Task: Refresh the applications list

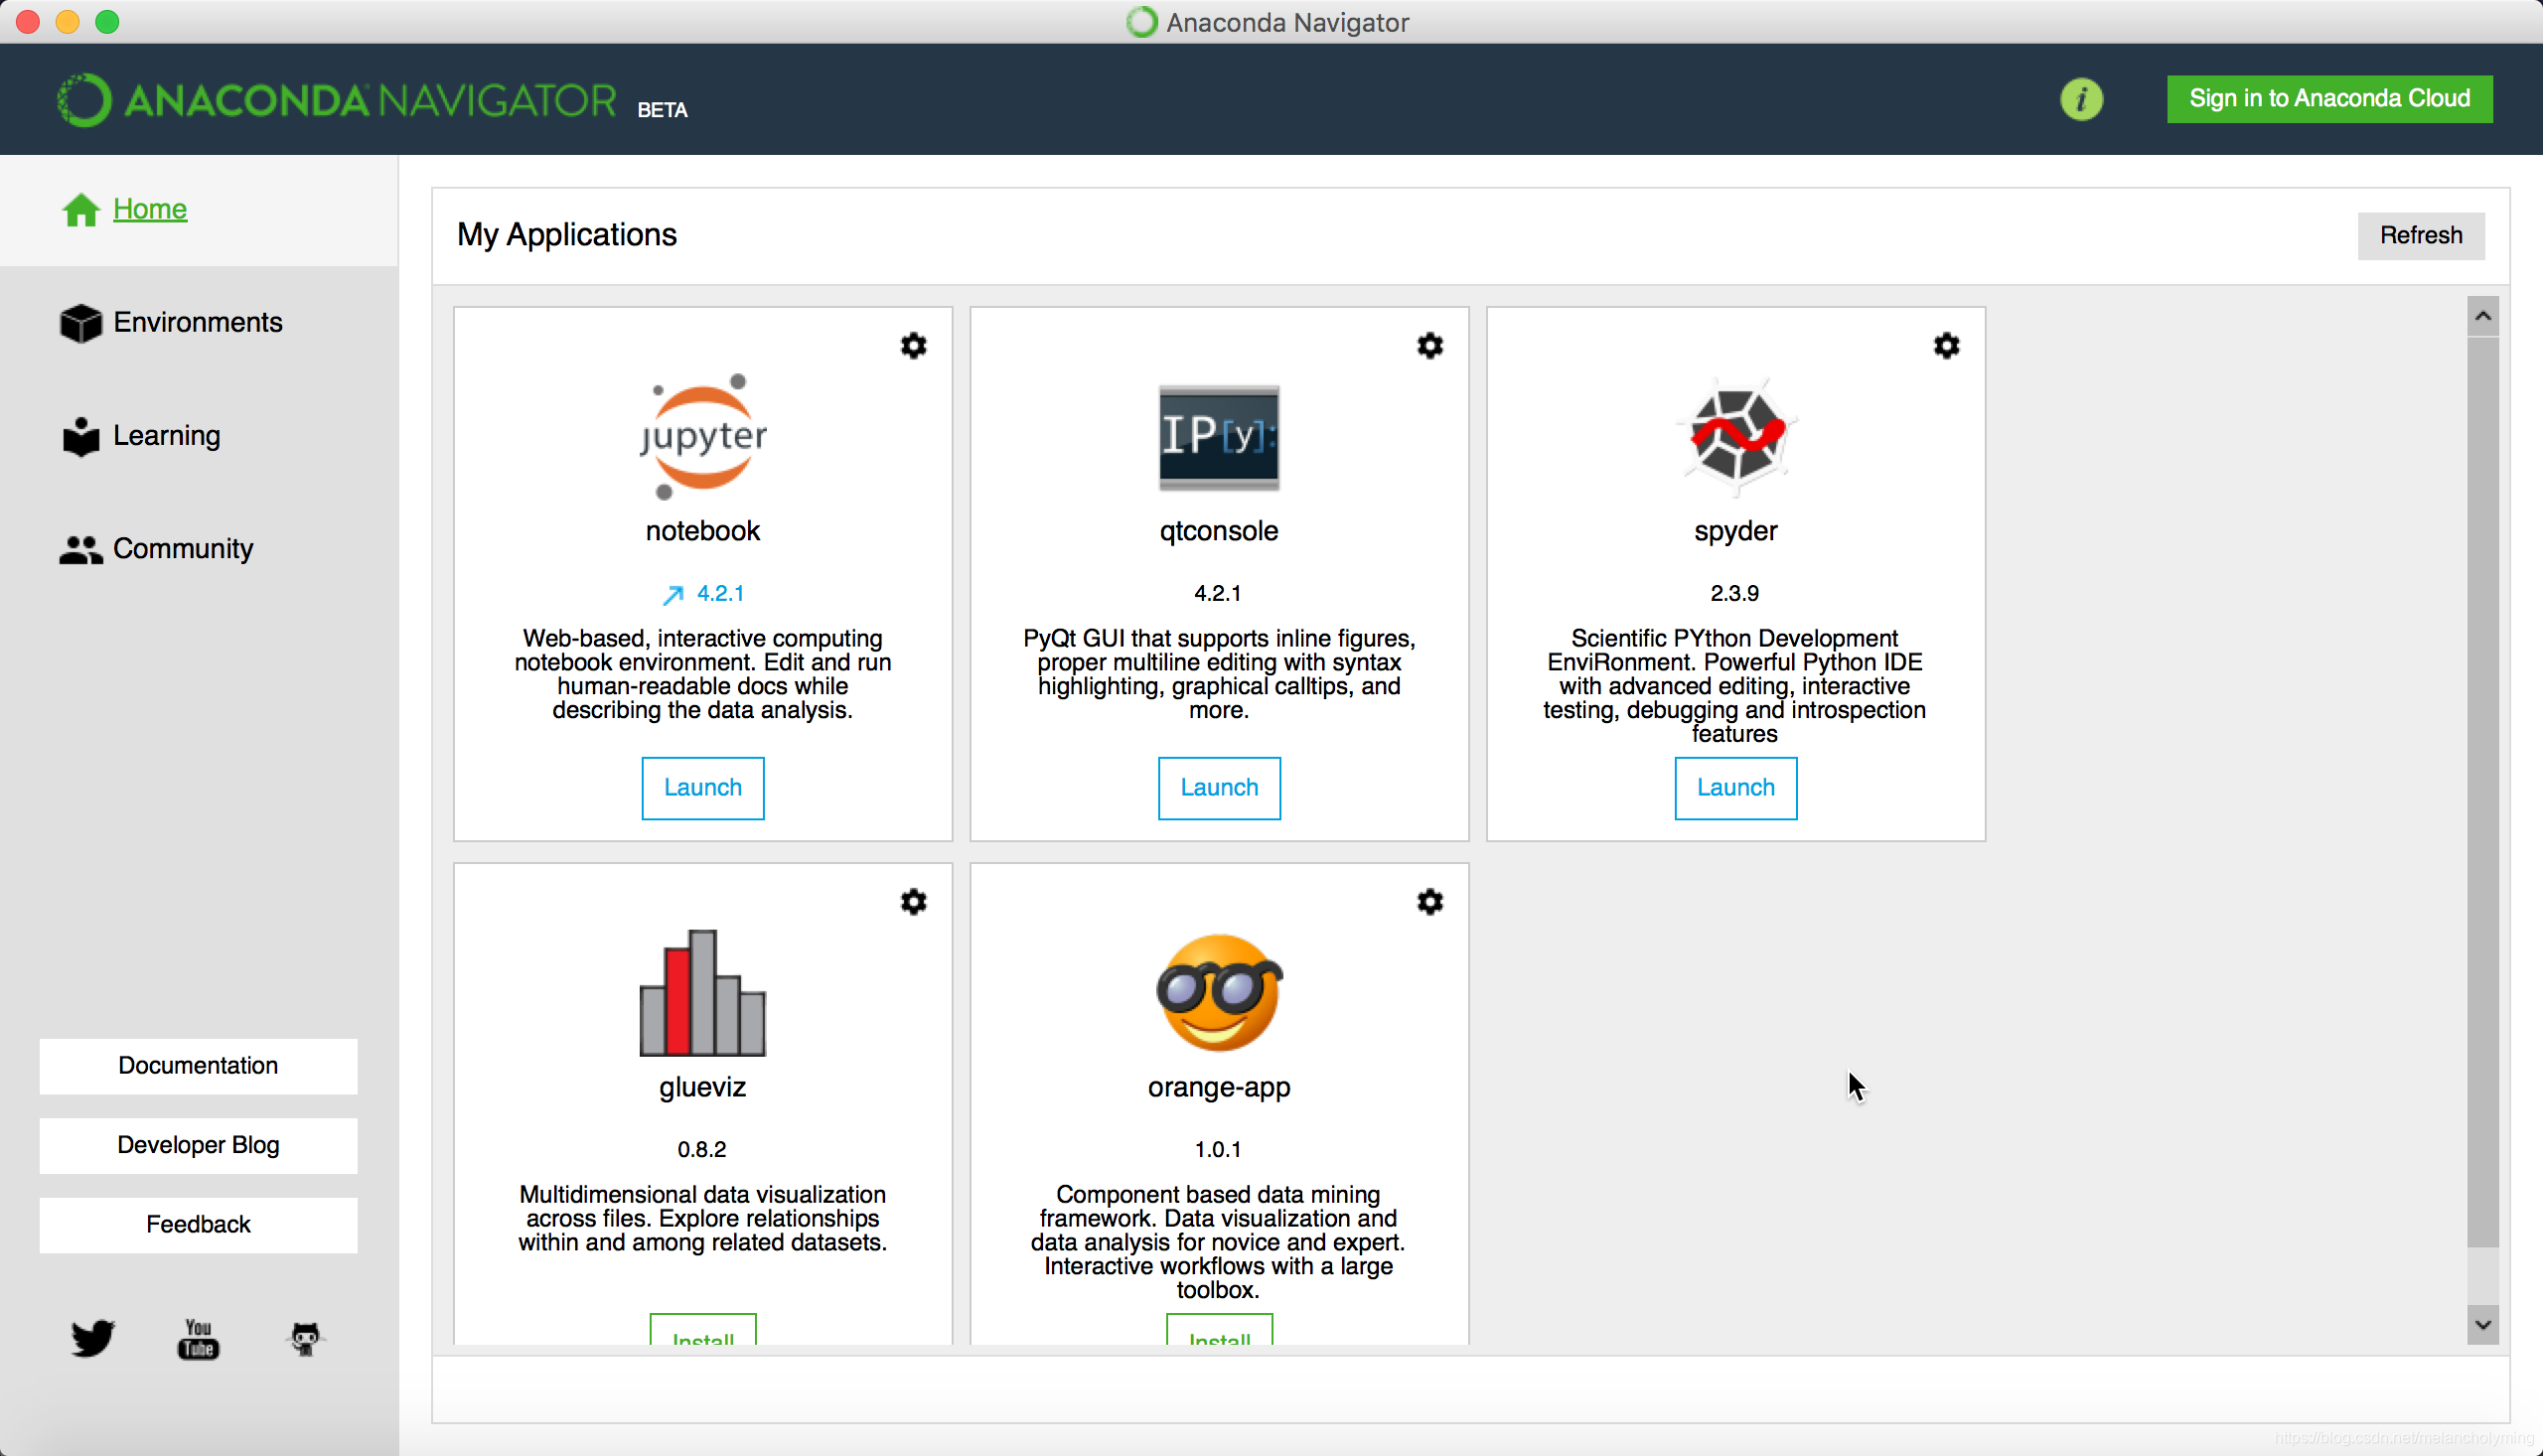Action: 2419,235
